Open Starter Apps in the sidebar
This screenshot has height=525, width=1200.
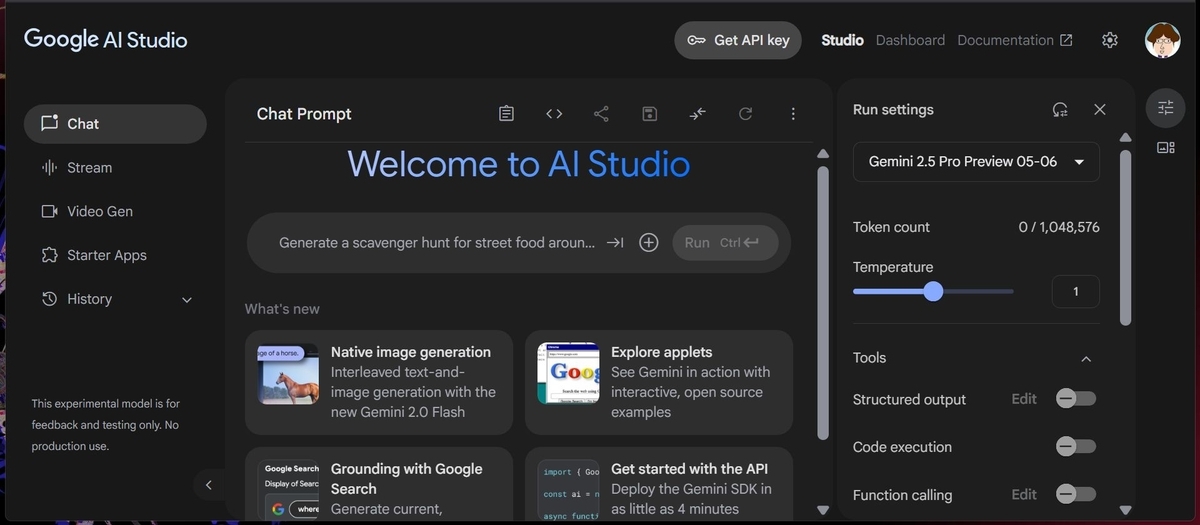(x=115, y=255)
